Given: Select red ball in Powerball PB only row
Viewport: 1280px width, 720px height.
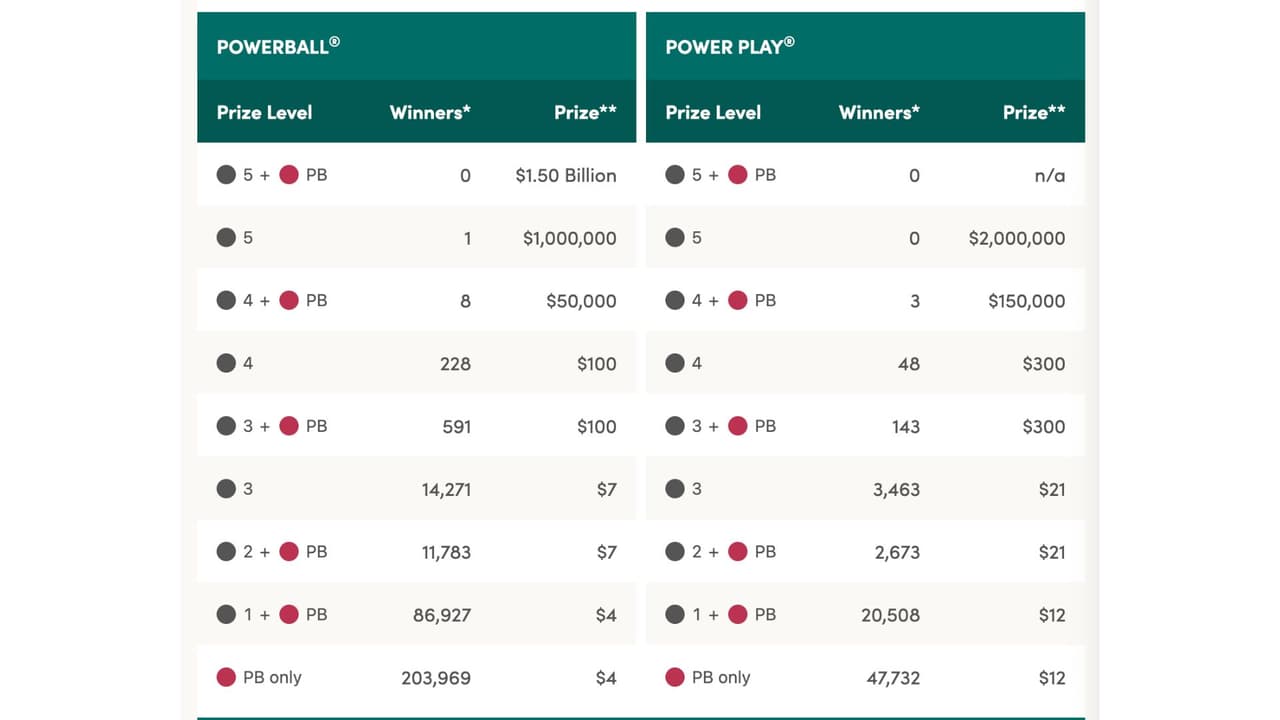Looking at the screenshot, I should point(227,677).
